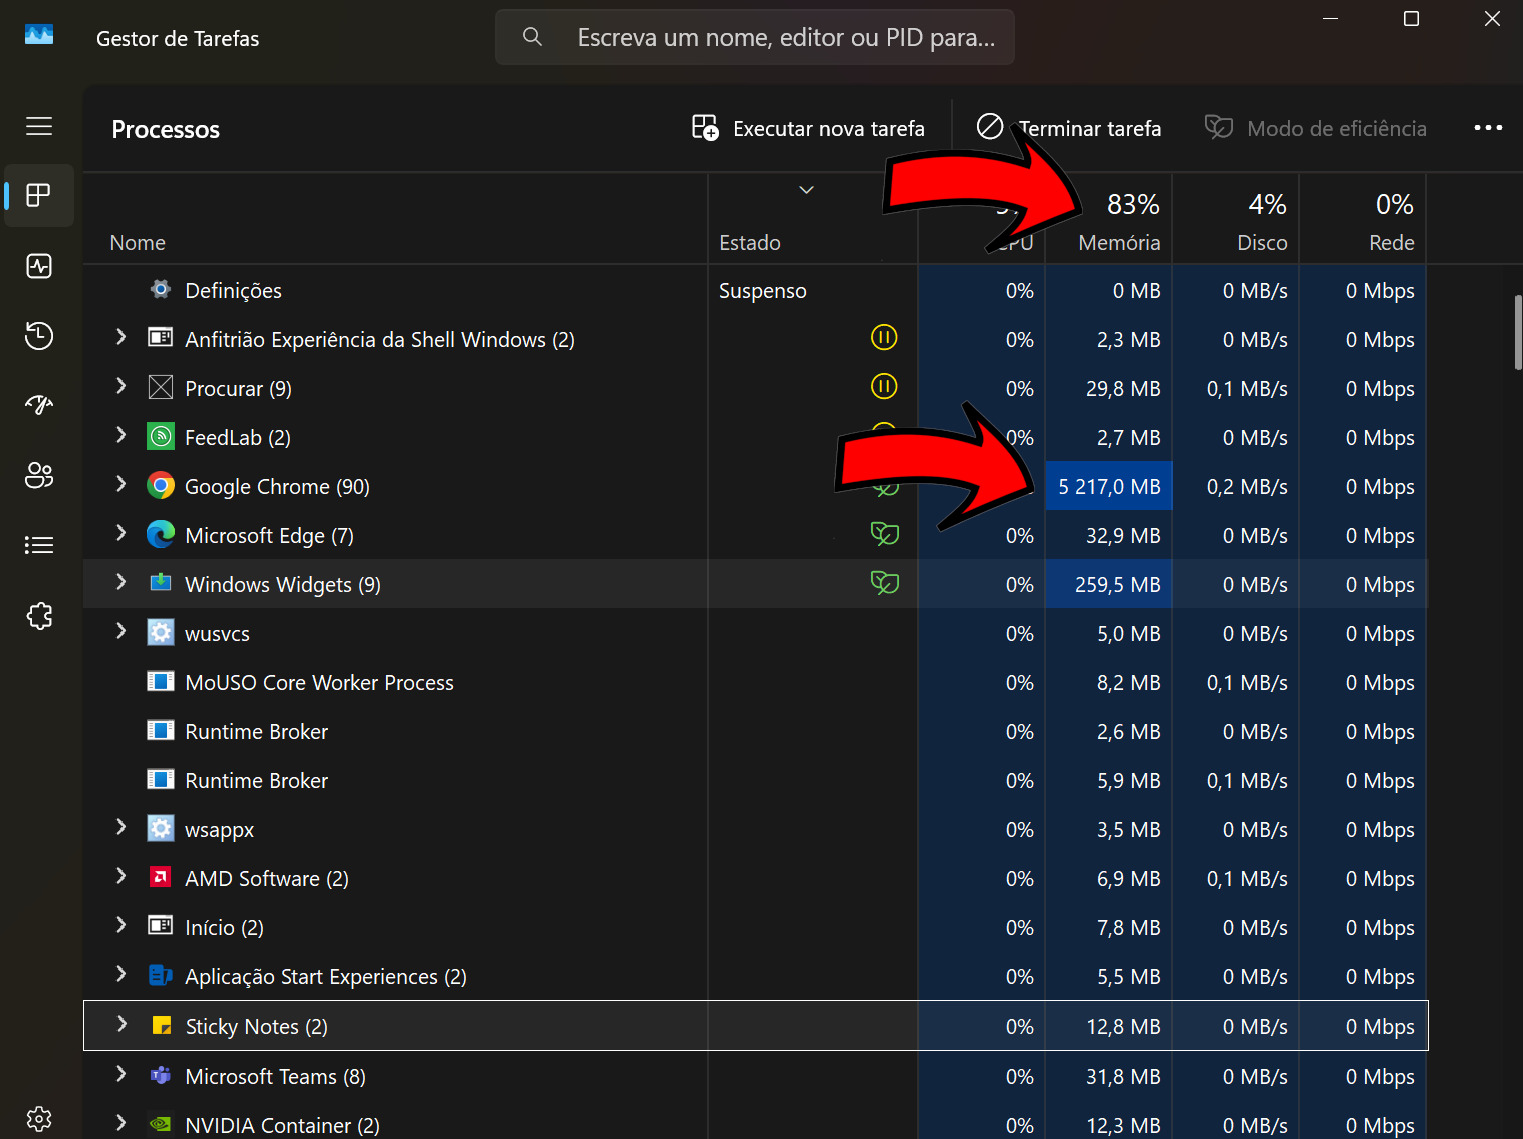
Task: Expand the Aplicação Start Experiences (2) group
Action: 121,975
